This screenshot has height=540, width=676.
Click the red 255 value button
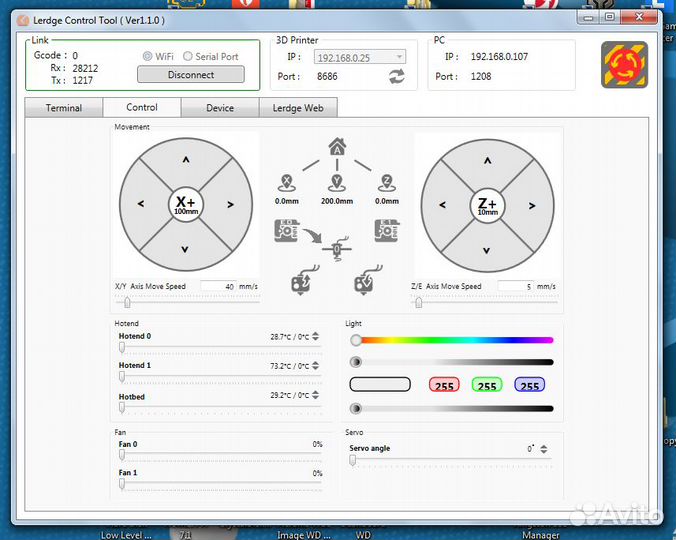pyautogui.click(x=444, y=385)
